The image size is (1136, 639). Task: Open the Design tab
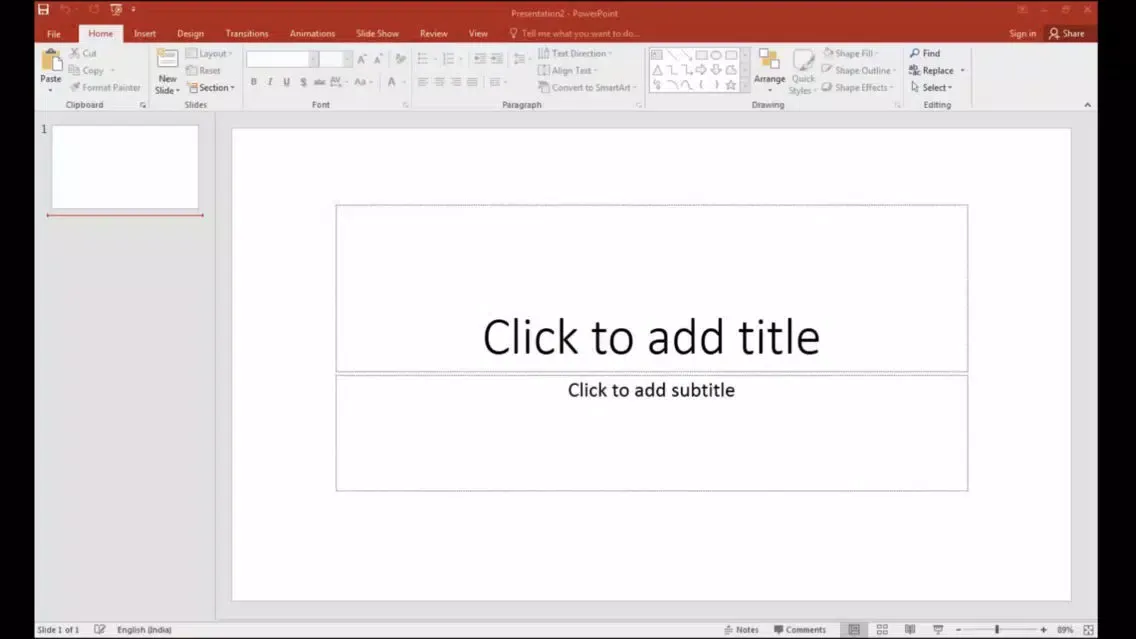pos(190,33)
